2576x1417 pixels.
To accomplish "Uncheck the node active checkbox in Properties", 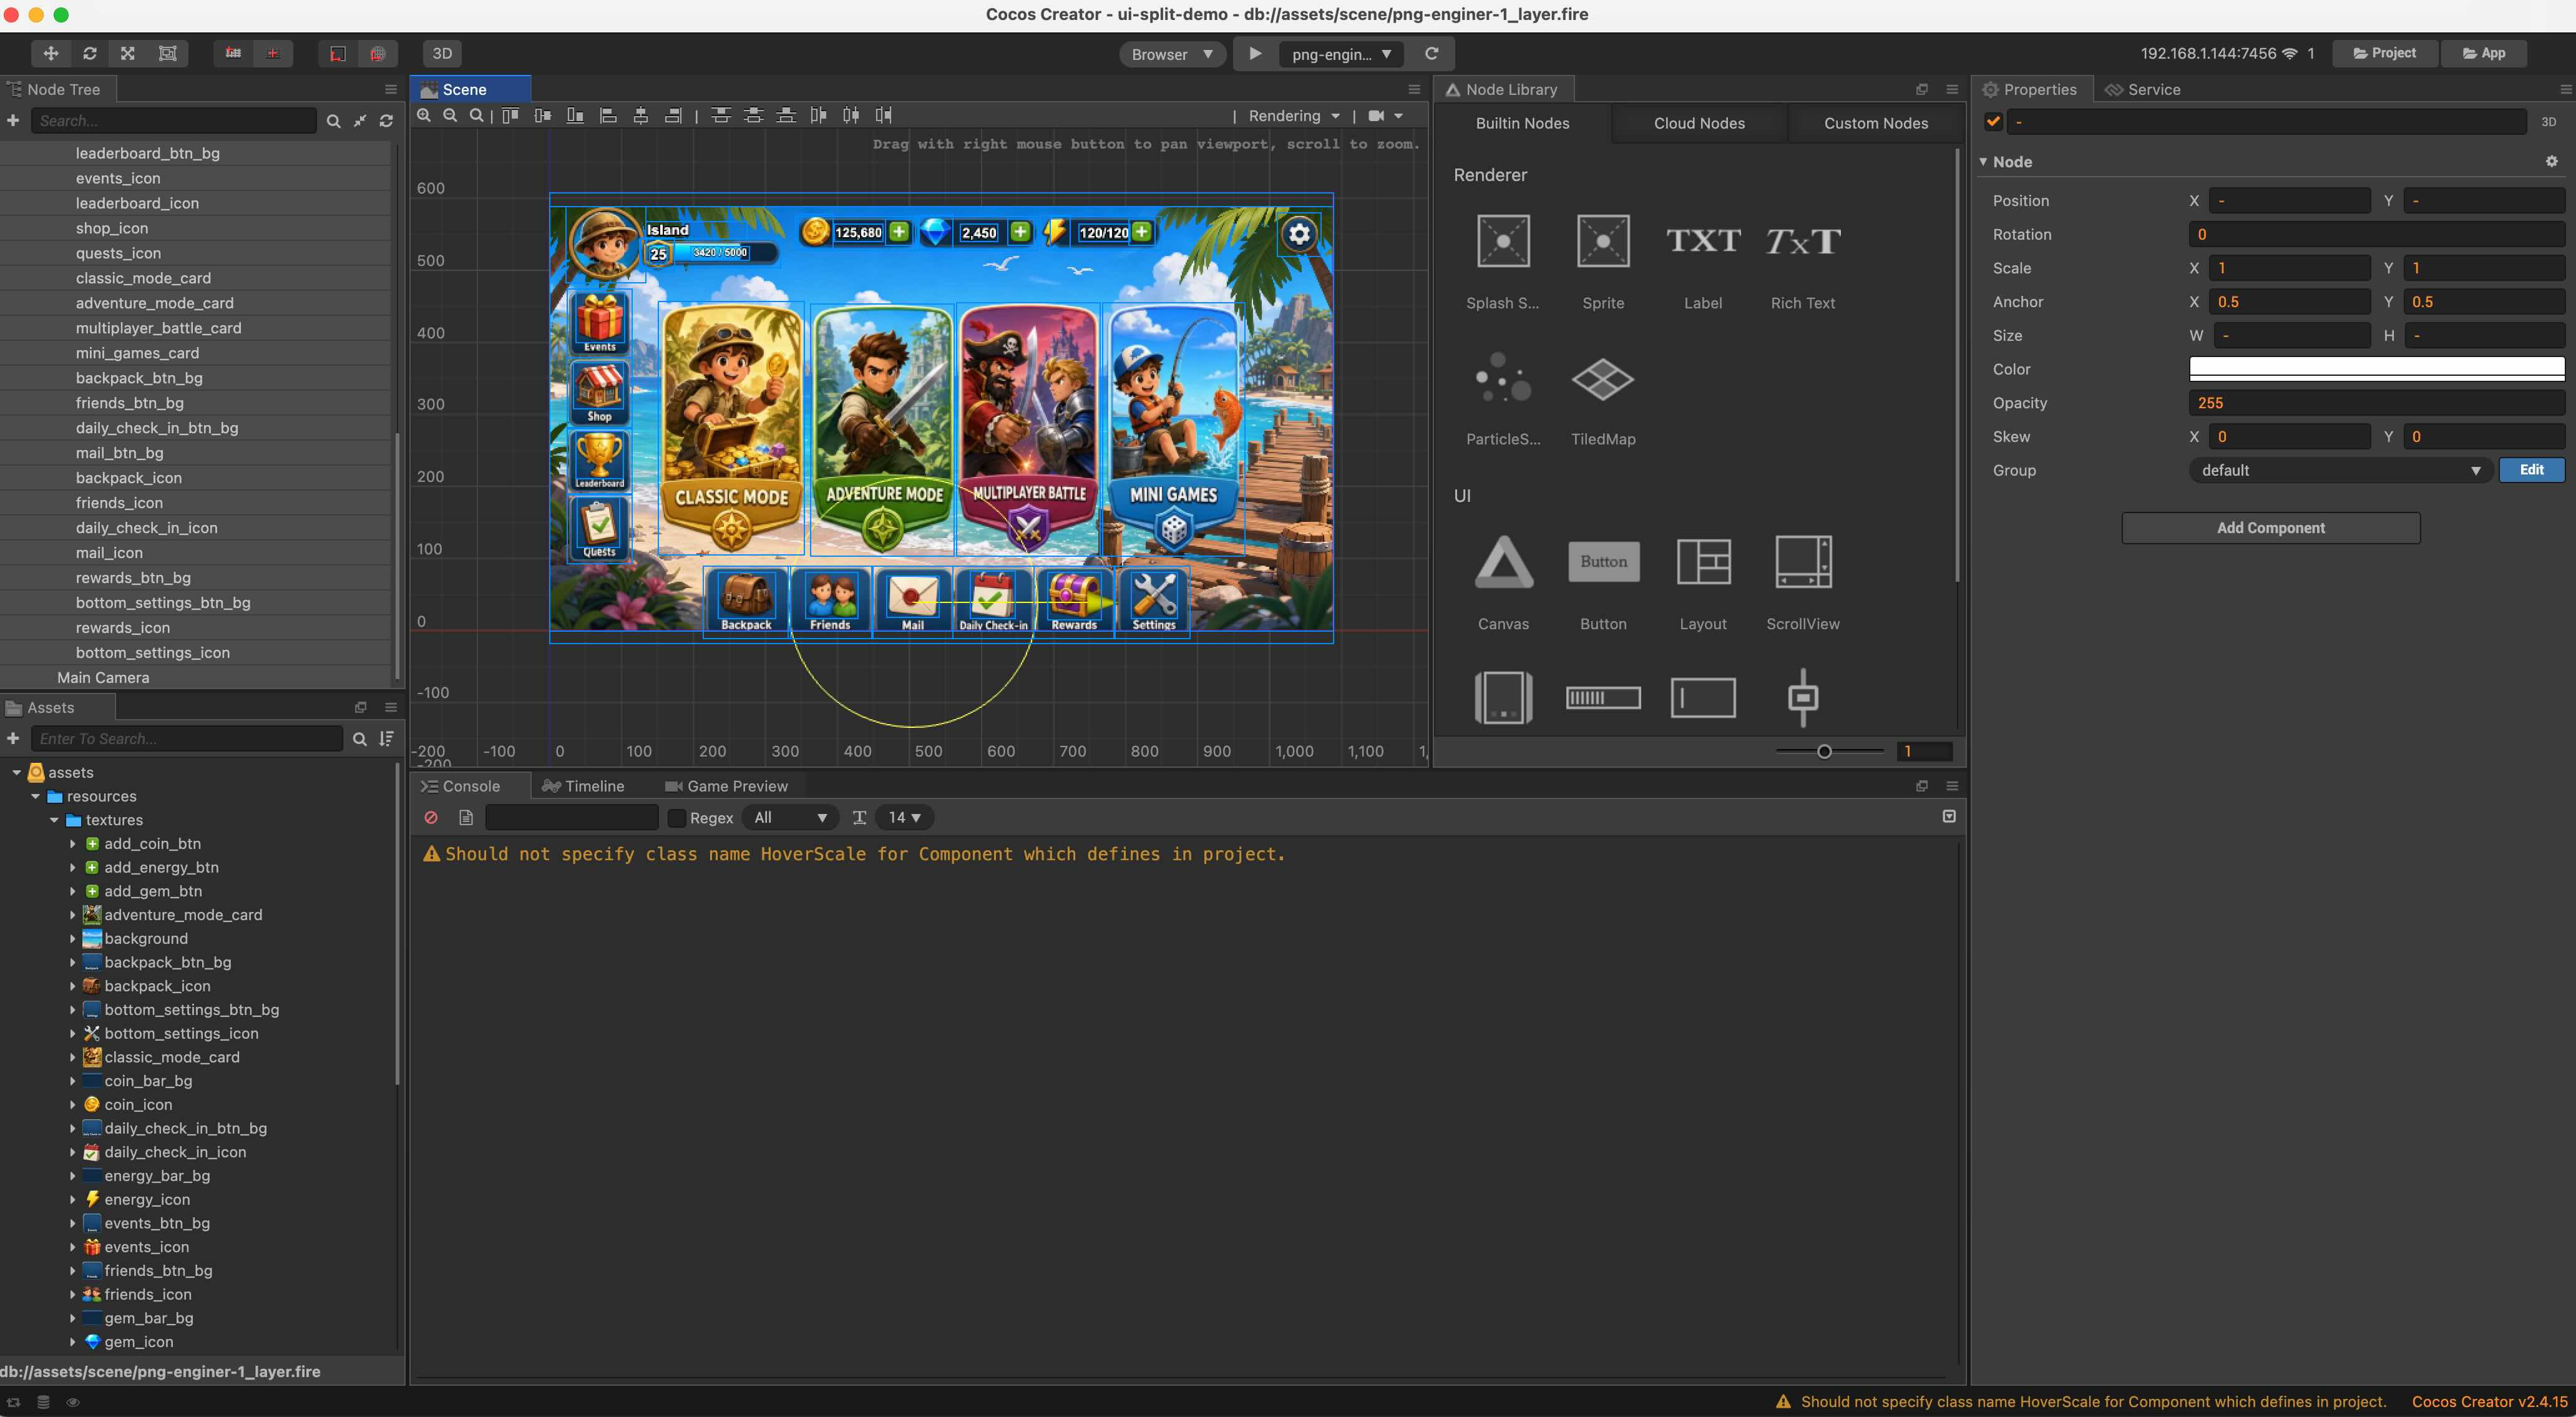I will (x=1993, y=121).
